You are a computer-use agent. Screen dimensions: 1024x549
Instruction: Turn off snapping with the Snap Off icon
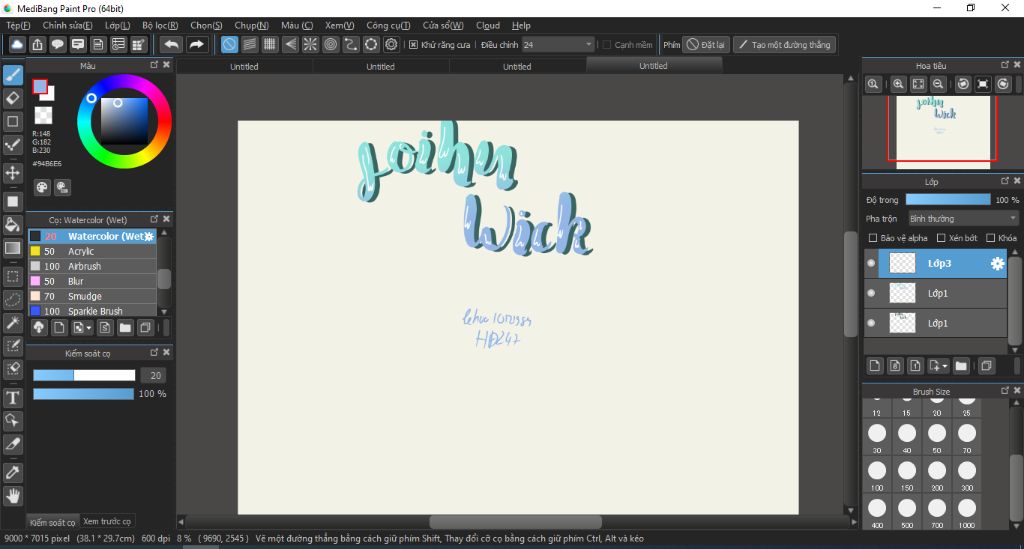[229, 44]
